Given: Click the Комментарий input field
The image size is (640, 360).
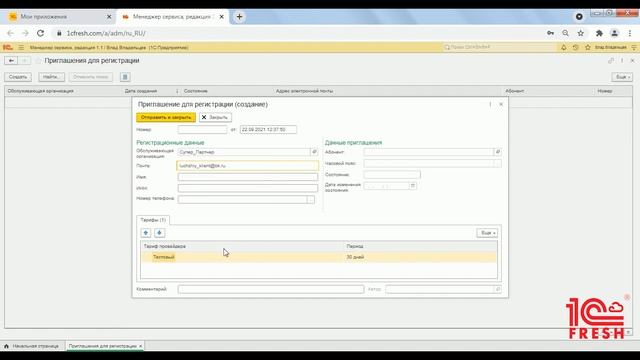Looking at the screenshot, I should pos(271,289).
